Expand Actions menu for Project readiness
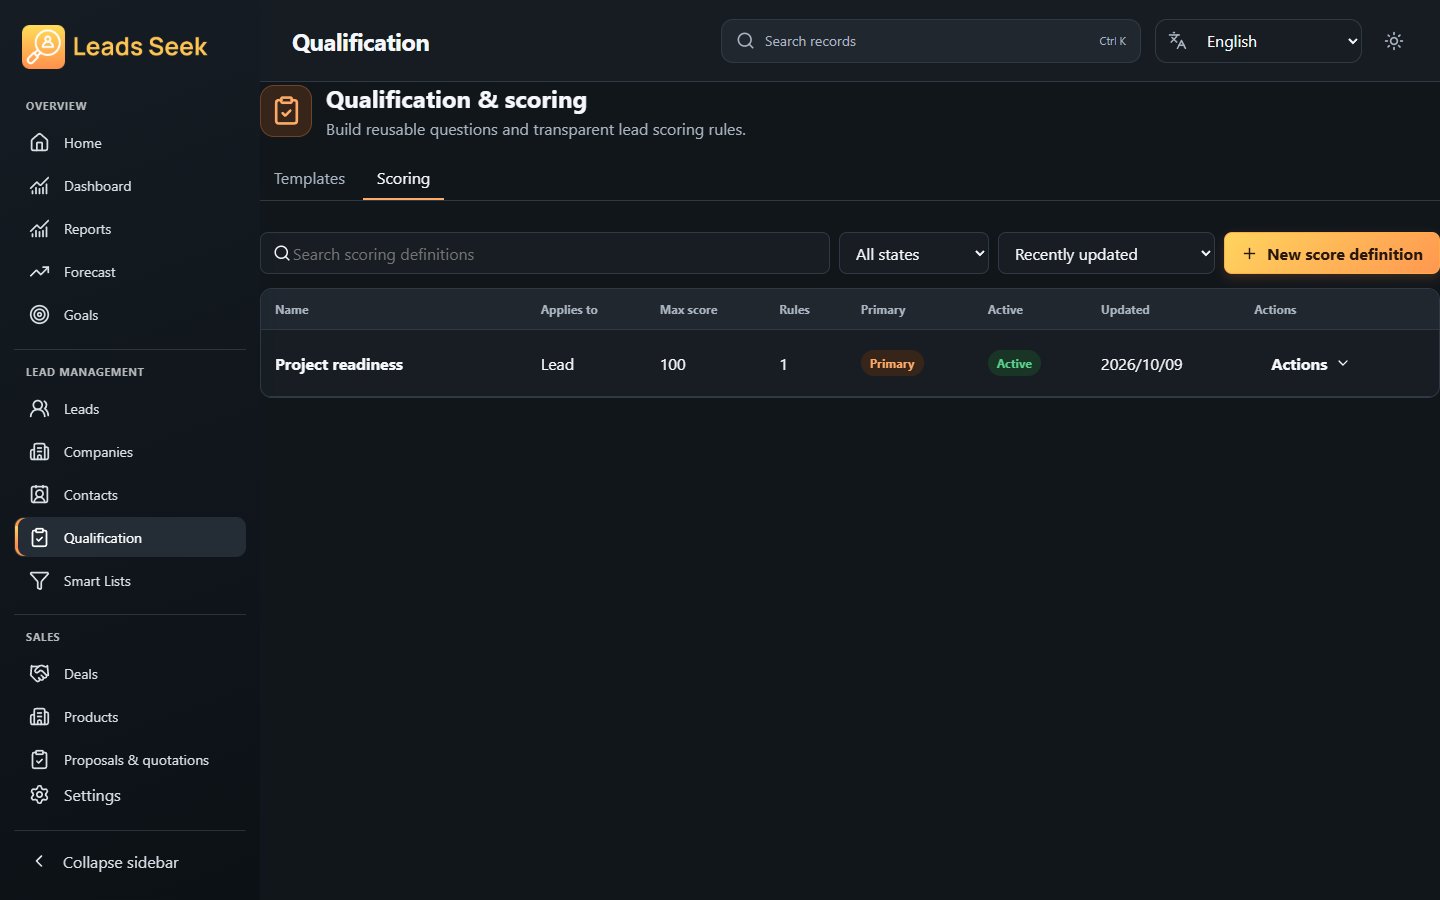 pyautogui.click(x=1309, y=364)
